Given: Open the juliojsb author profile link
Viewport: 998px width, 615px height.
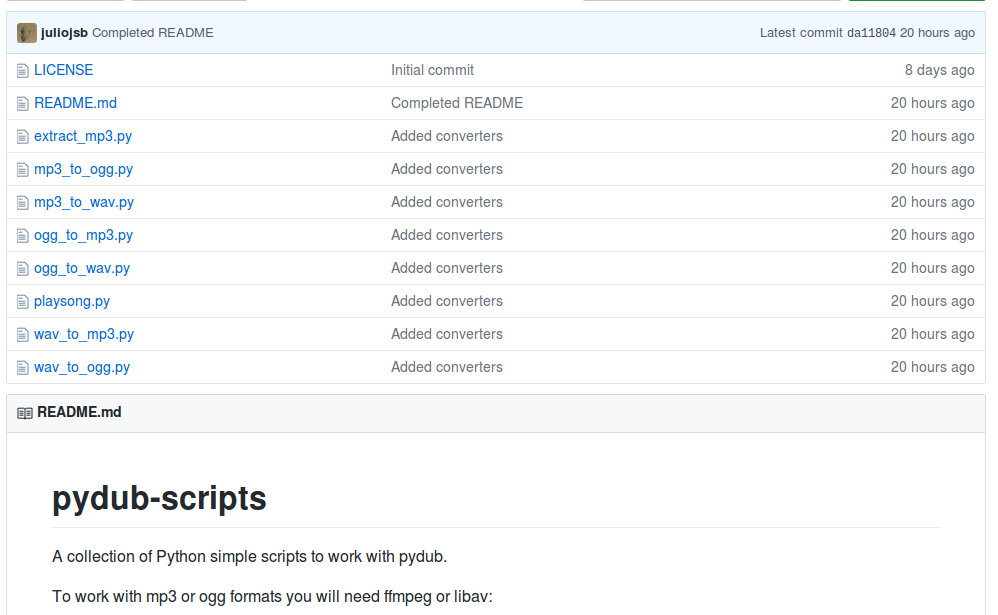Looking at the screenshot, I should [64, 33].
